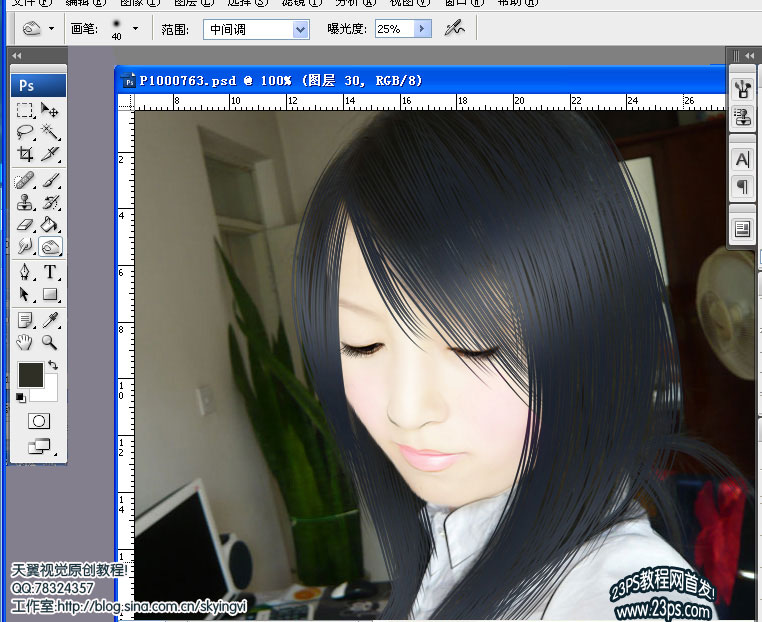The image size is (762, 622).
Task: Select the History Brush tool
Action: 50,202
